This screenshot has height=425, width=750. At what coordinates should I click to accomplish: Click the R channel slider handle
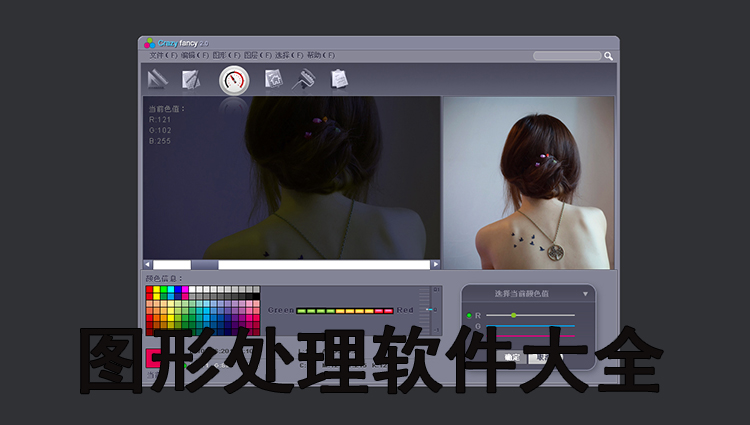pos(513,316)
